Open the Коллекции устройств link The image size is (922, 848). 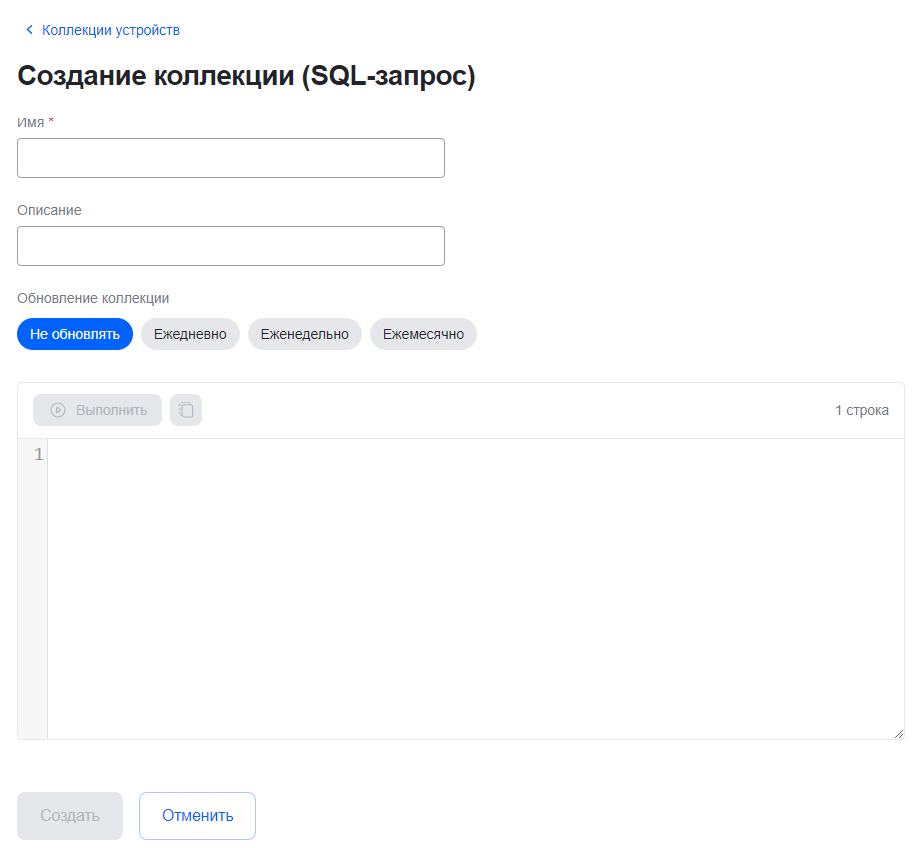110,30
